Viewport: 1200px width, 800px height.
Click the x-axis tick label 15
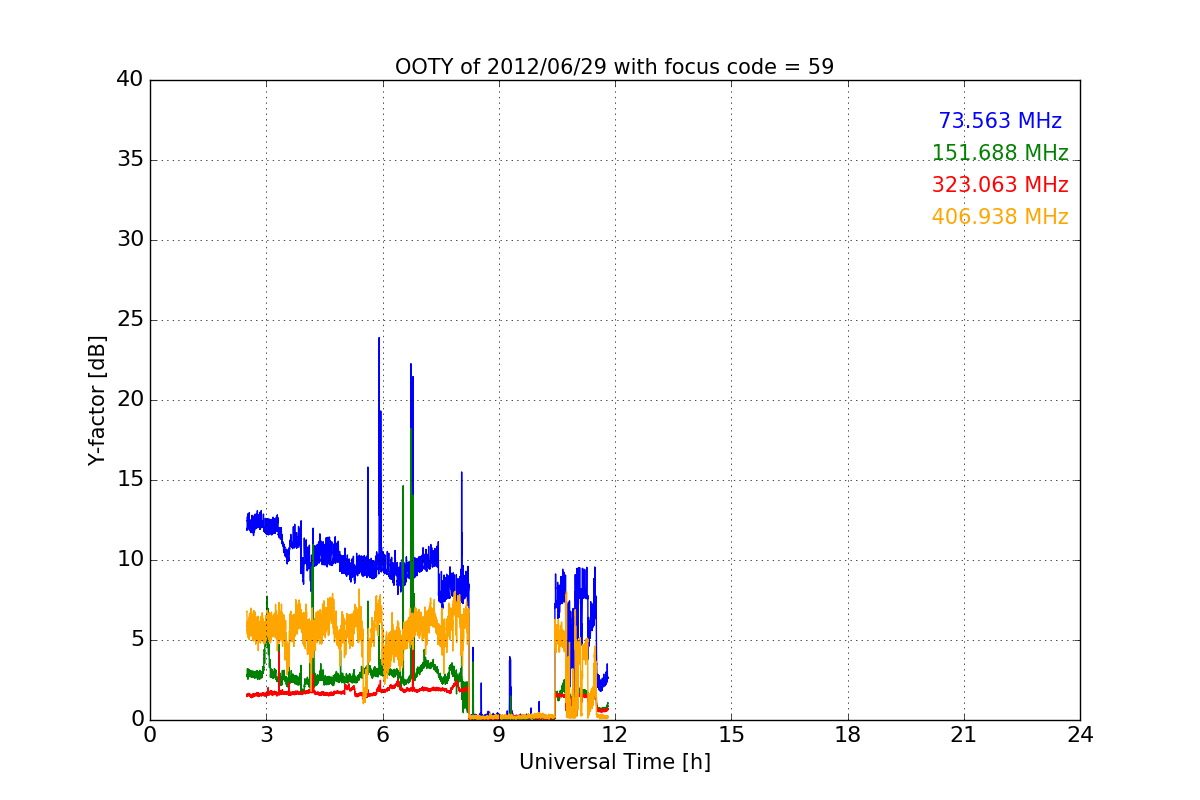coord(731,734)
